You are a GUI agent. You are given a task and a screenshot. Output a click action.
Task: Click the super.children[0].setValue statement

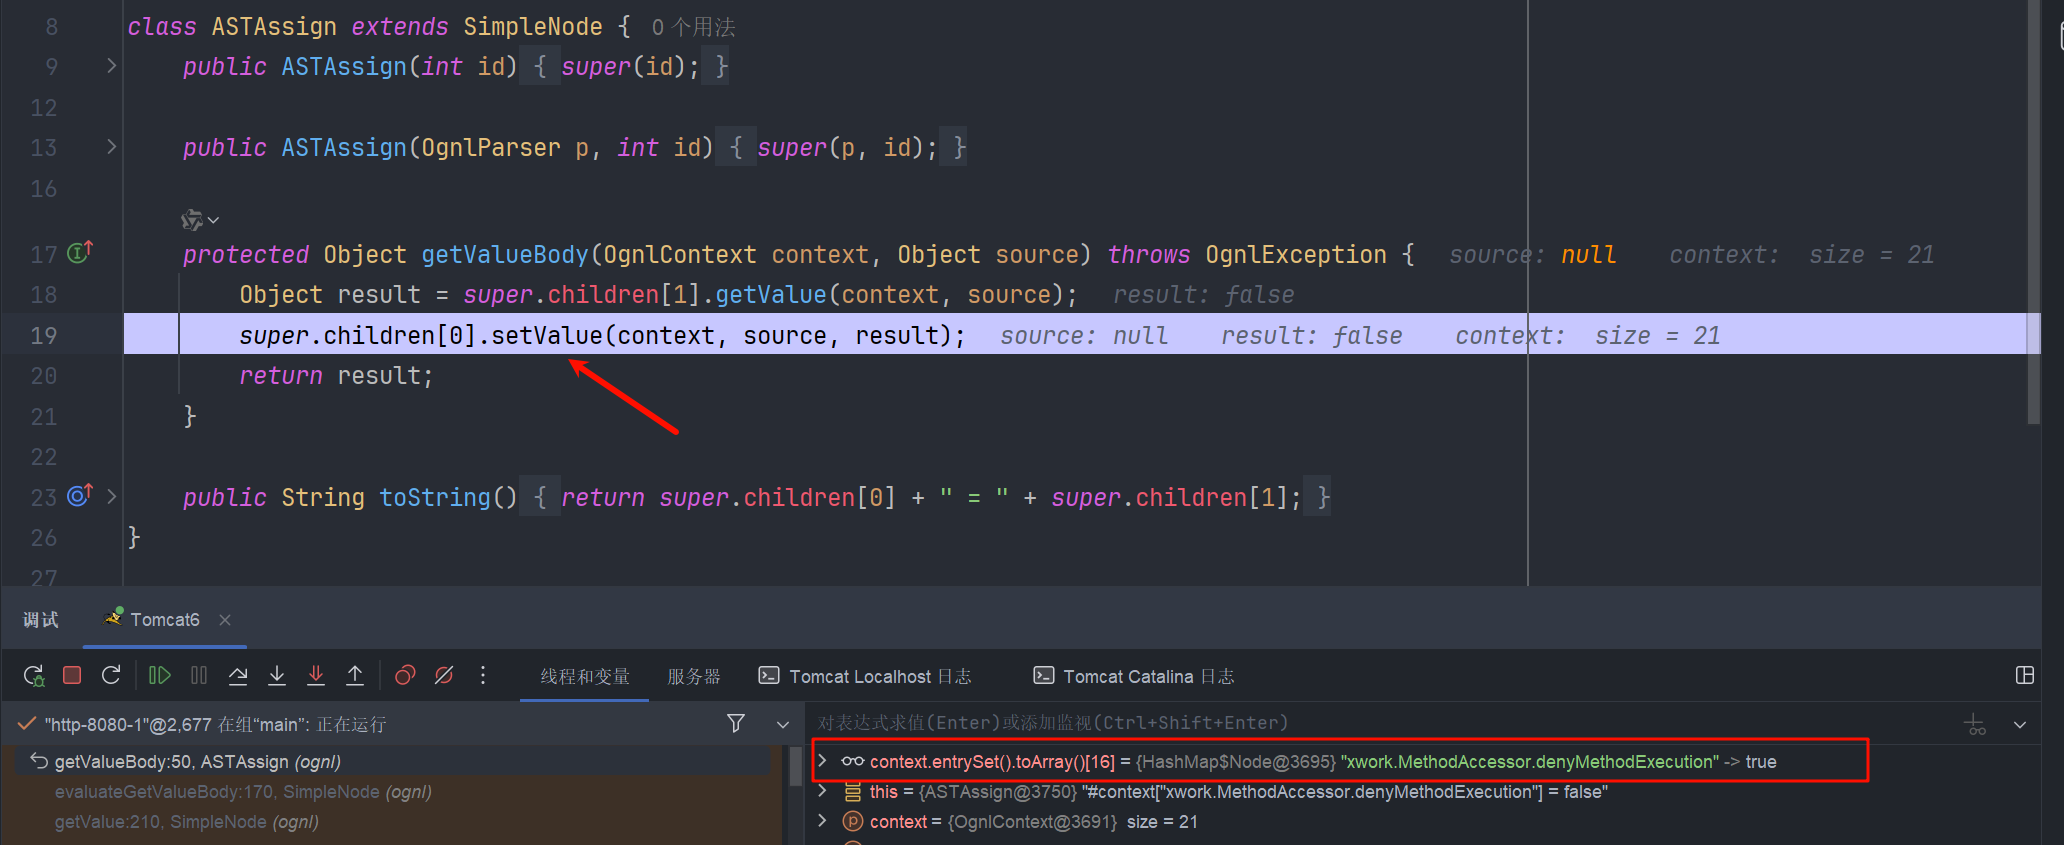click(x=602, y=336)
